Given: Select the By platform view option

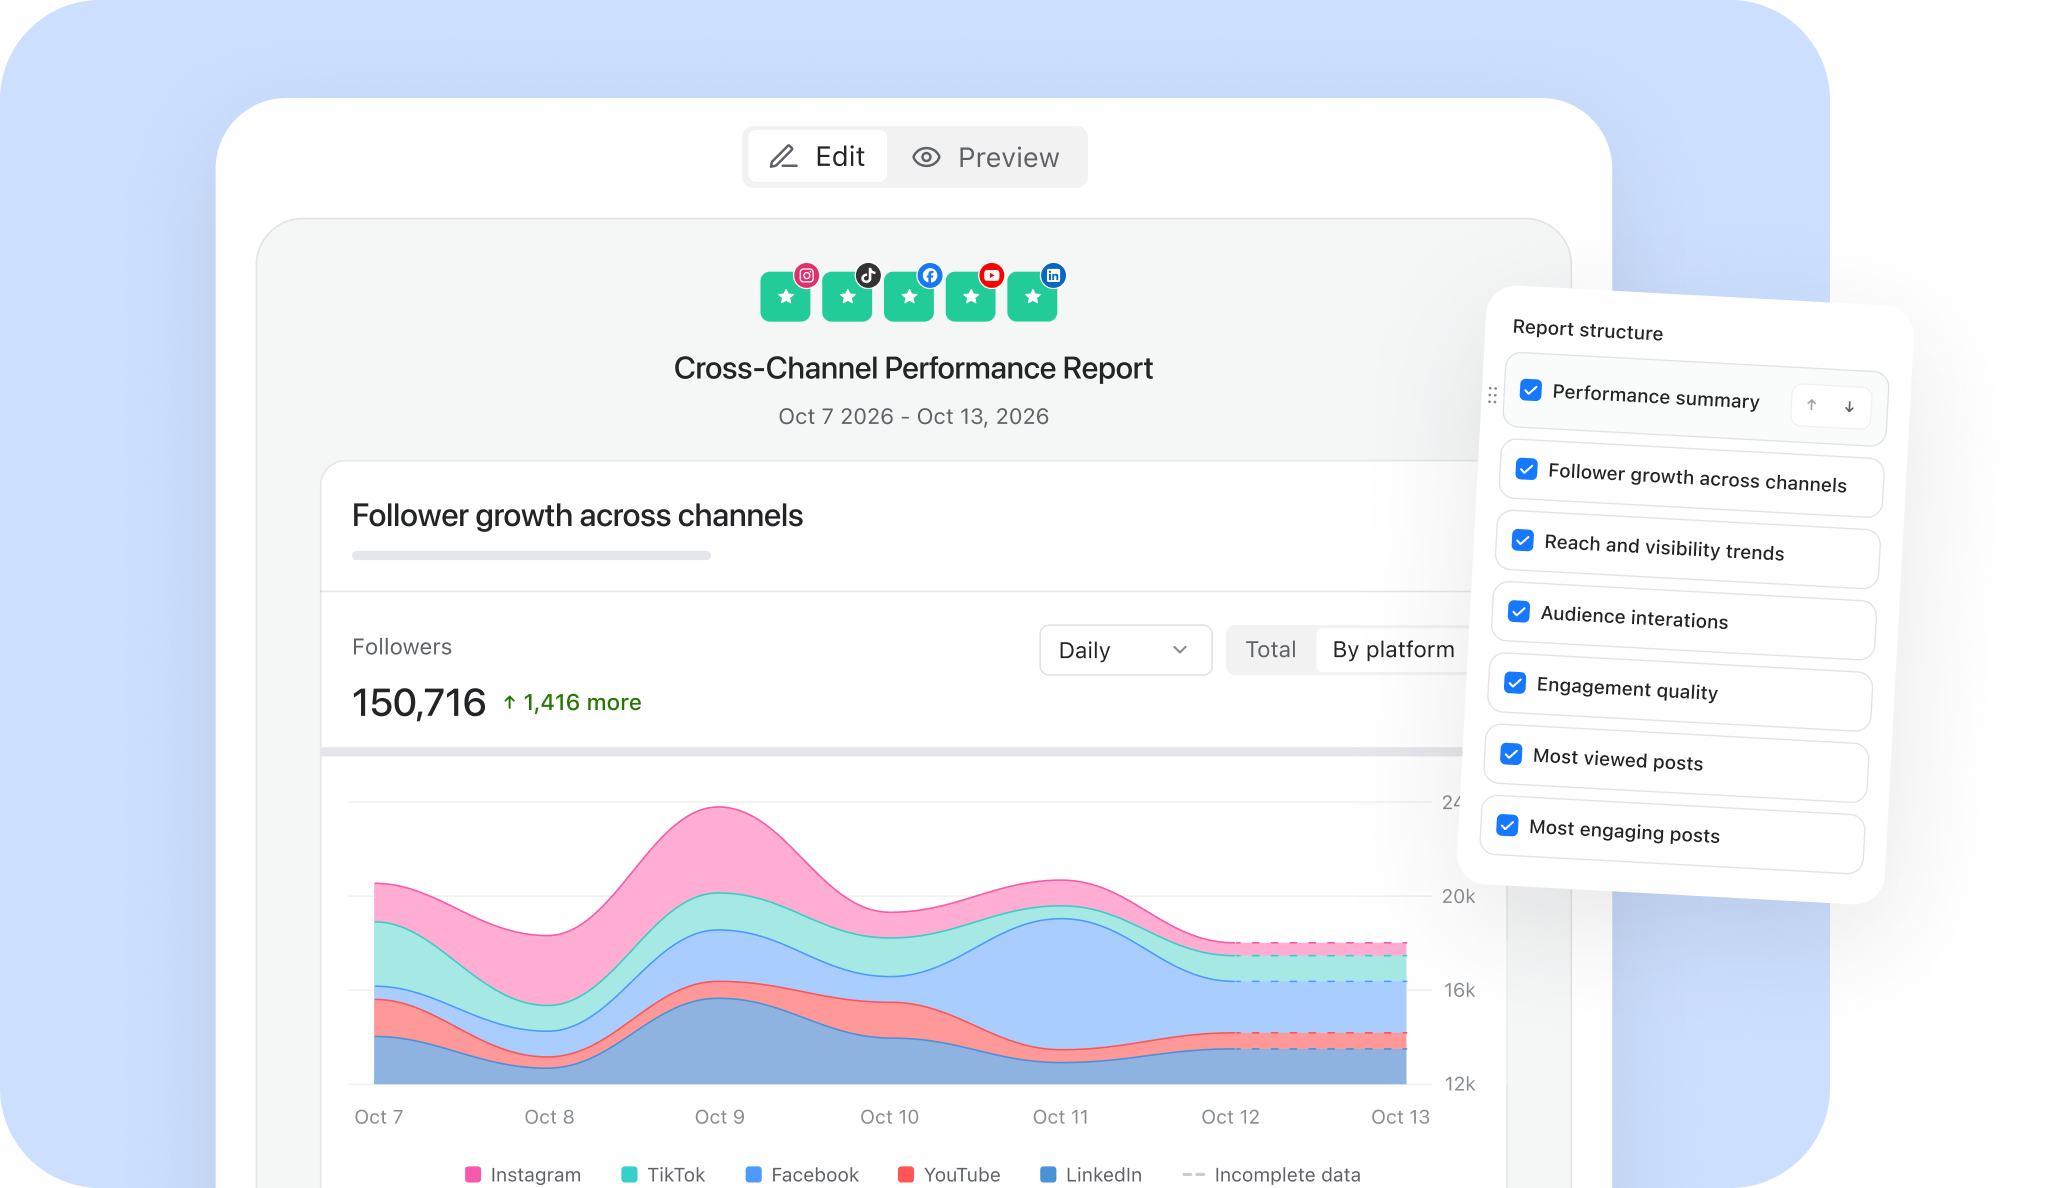Looking at the screenshot, I should (x=1393, y=650).
